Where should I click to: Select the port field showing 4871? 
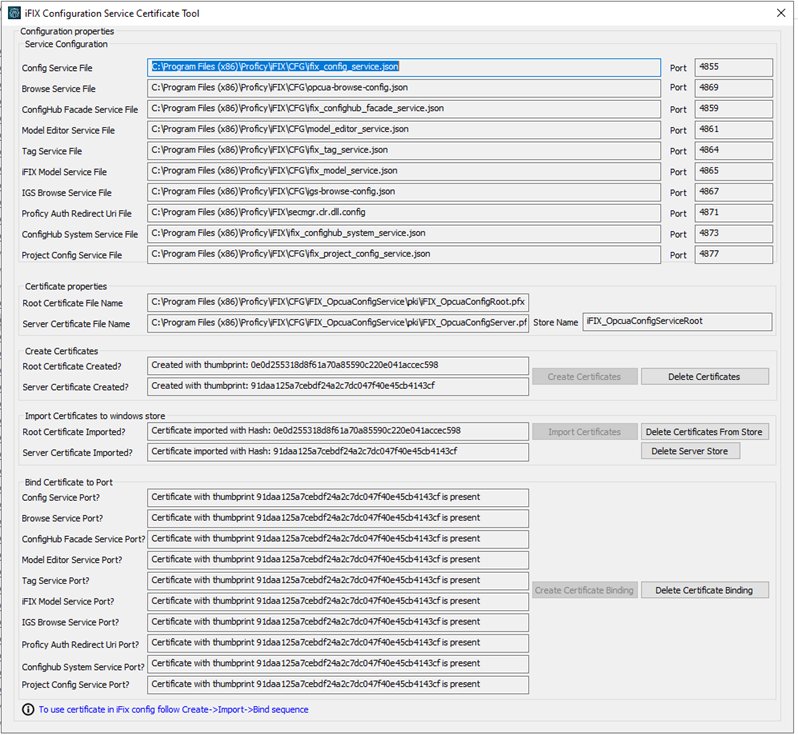(733, 213)
